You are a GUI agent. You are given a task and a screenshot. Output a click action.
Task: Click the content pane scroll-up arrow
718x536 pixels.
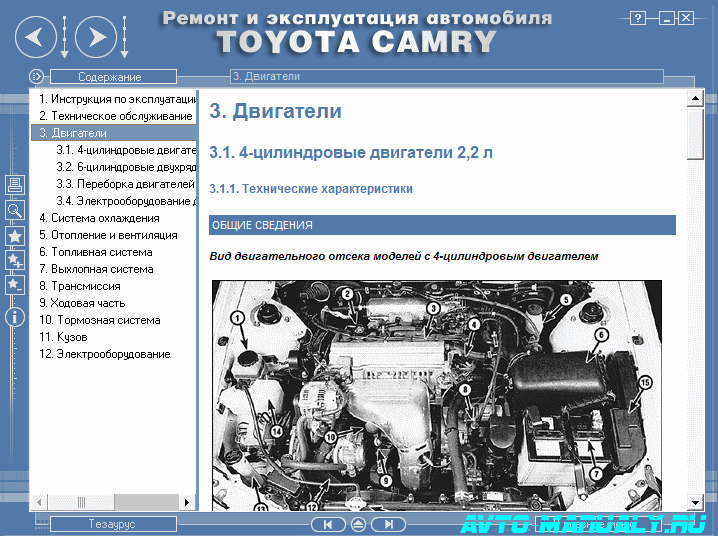695,99
